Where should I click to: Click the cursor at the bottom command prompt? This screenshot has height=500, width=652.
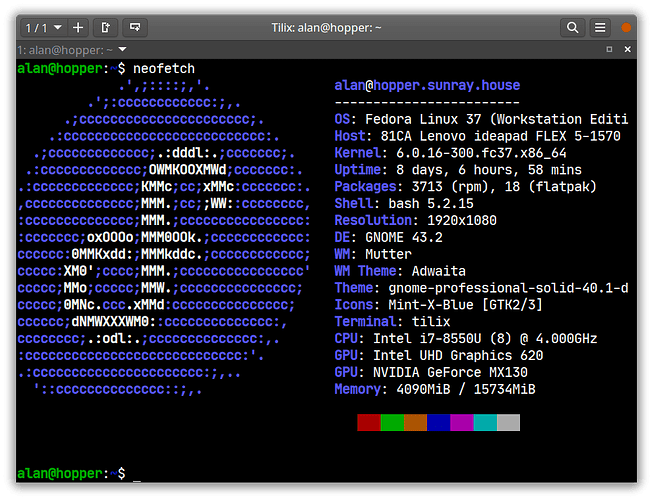[137, 473]
